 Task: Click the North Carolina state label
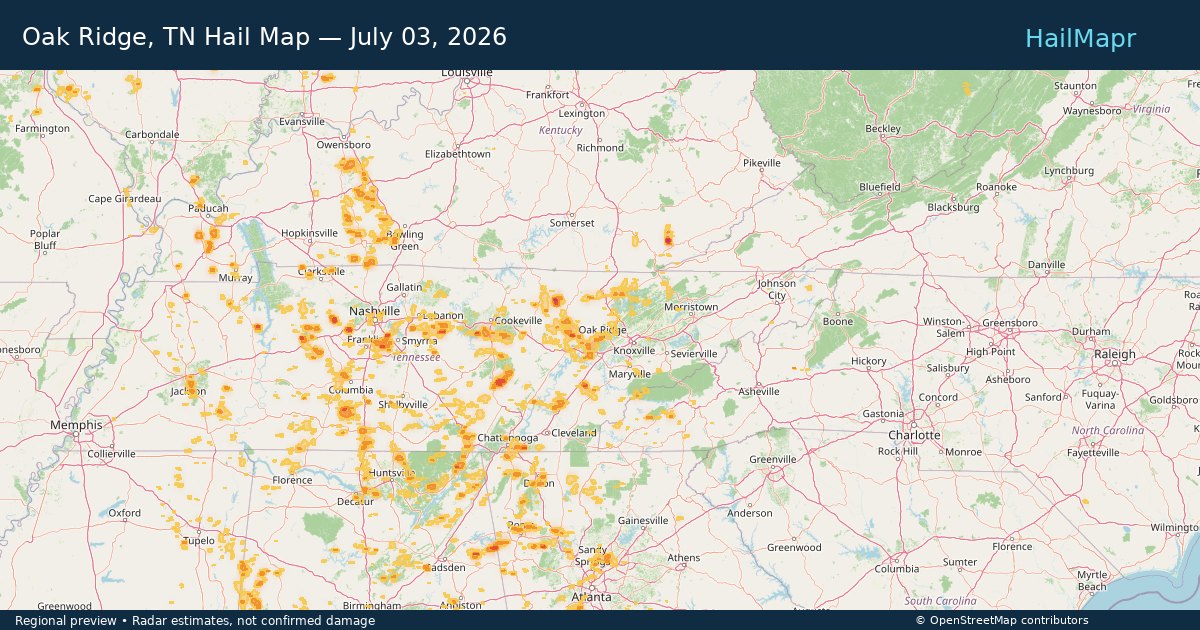(x=1108, y=430)
